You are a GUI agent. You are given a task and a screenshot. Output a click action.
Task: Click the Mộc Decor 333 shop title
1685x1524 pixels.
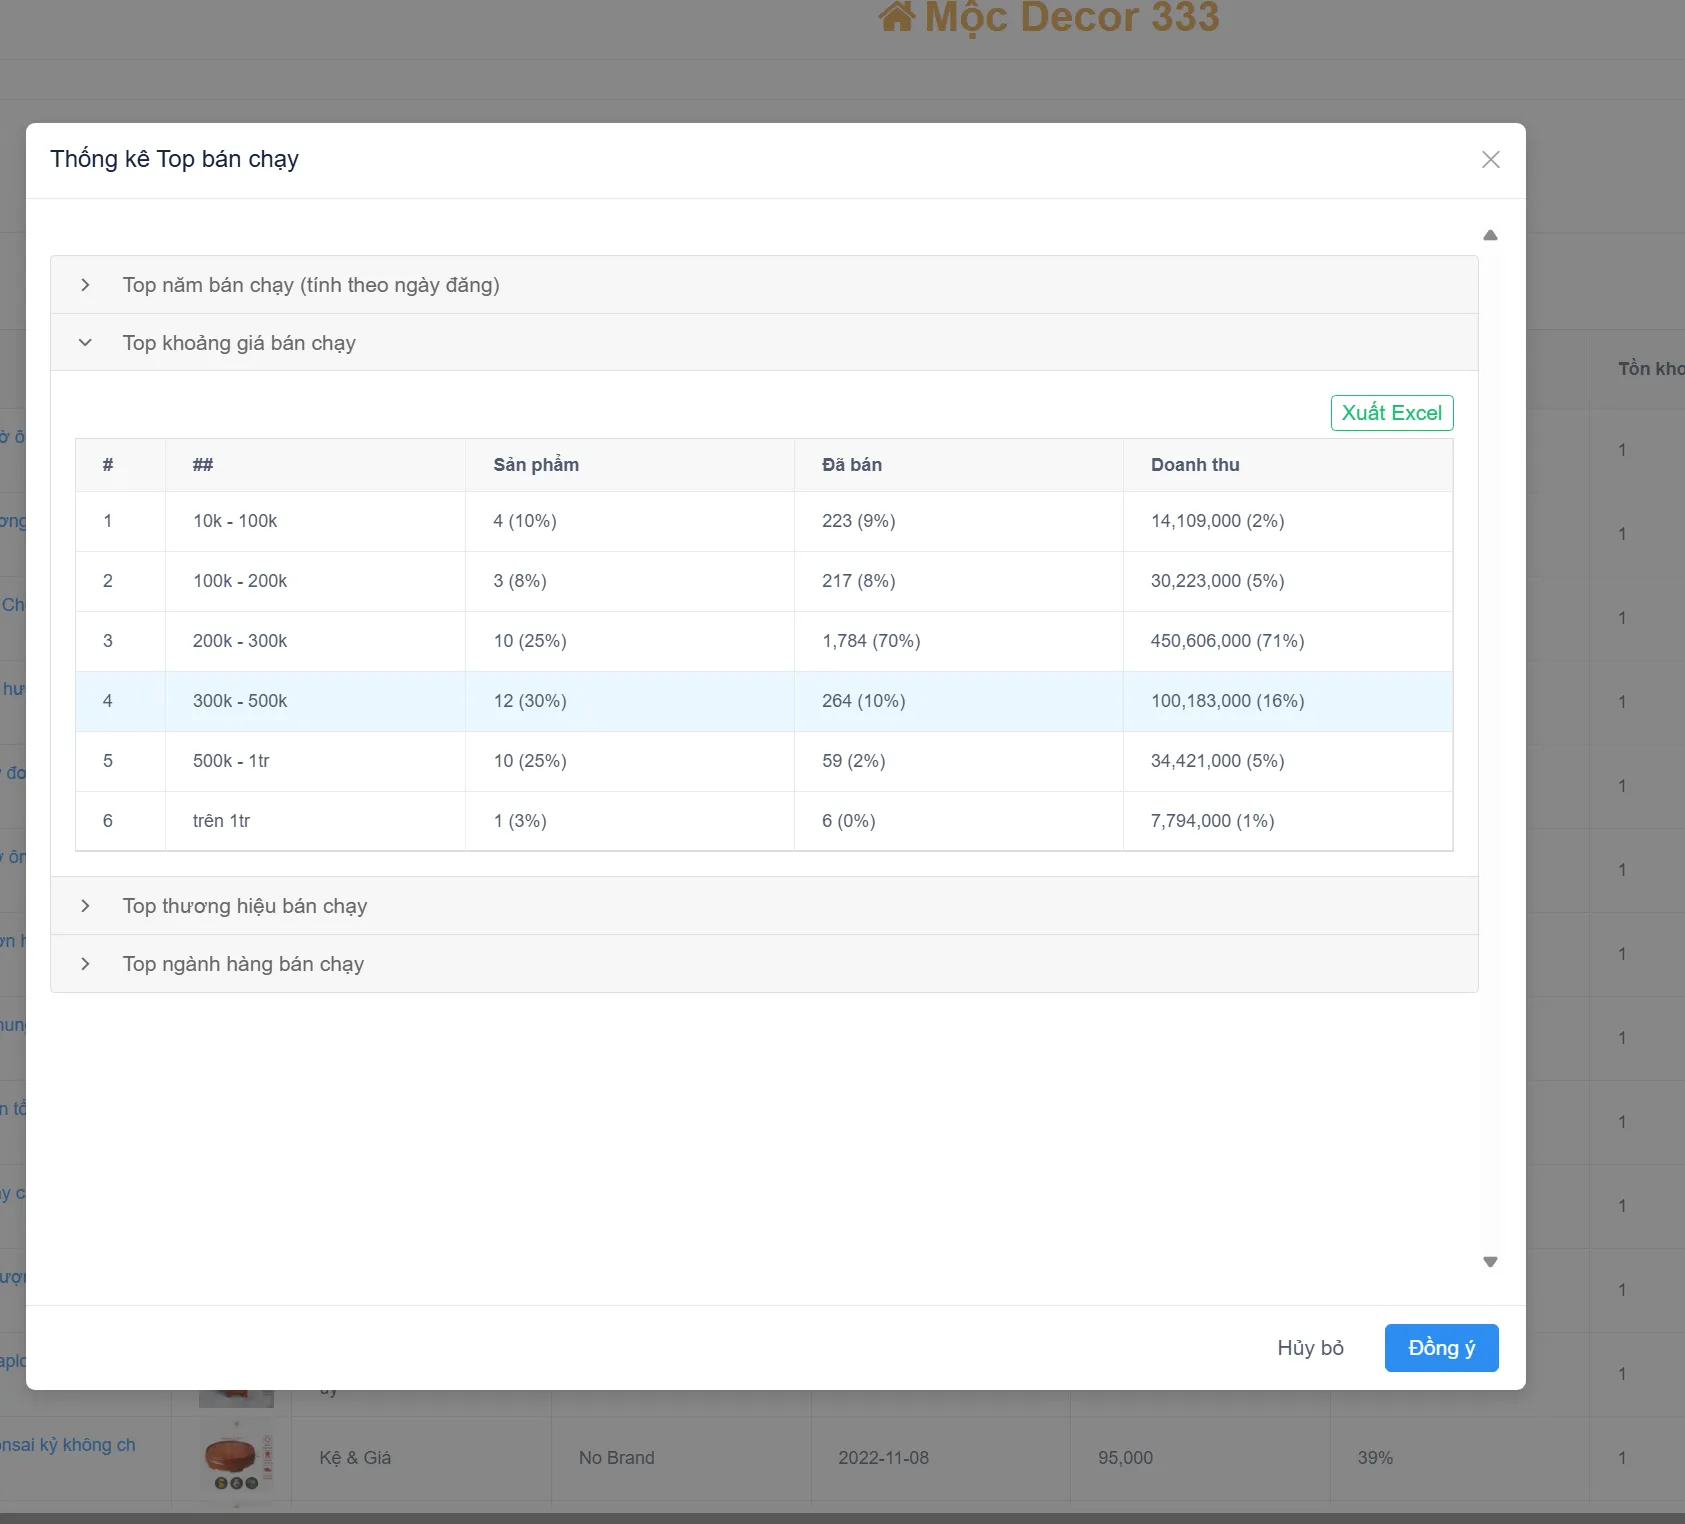pyautogui.click(x=1072, y=16)
